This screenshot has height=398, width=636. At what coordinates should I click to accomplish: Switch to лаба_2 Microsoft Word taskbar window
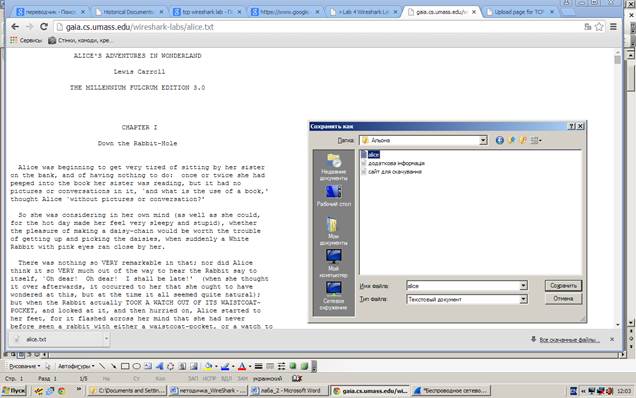(x=289, y=391)
